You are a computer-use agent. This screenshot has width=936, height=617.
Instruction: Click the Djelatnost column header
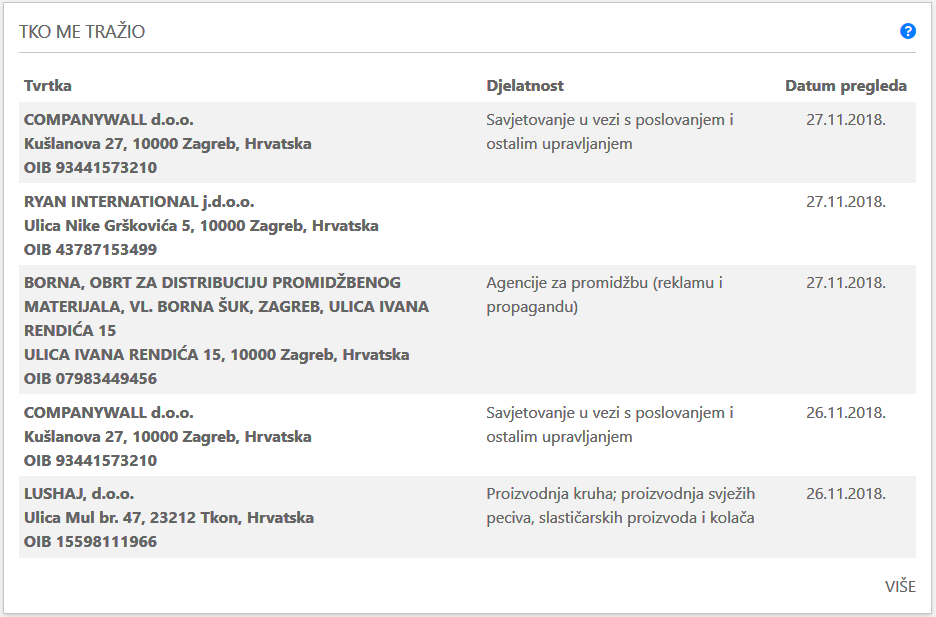point(525,86)
